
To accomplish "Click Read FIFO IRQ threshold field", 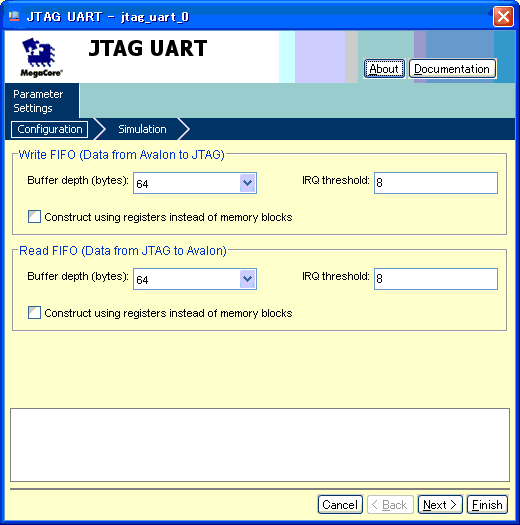I will [x=436, y=279].
